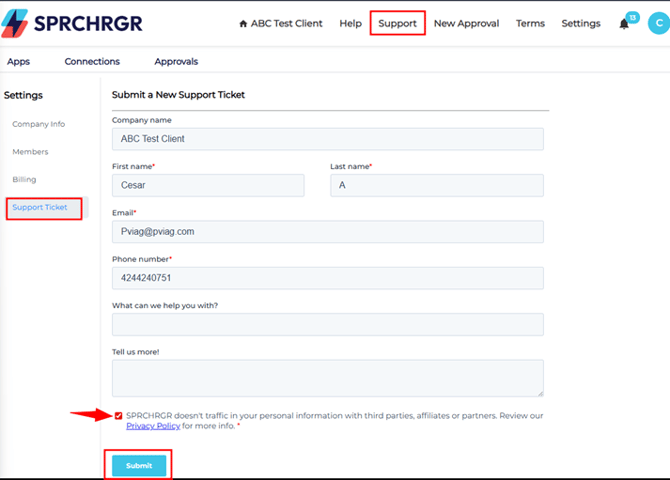The image size is (670, 480).
Task: Select Billing in settings sidebar
Action: tap(24, 180)
